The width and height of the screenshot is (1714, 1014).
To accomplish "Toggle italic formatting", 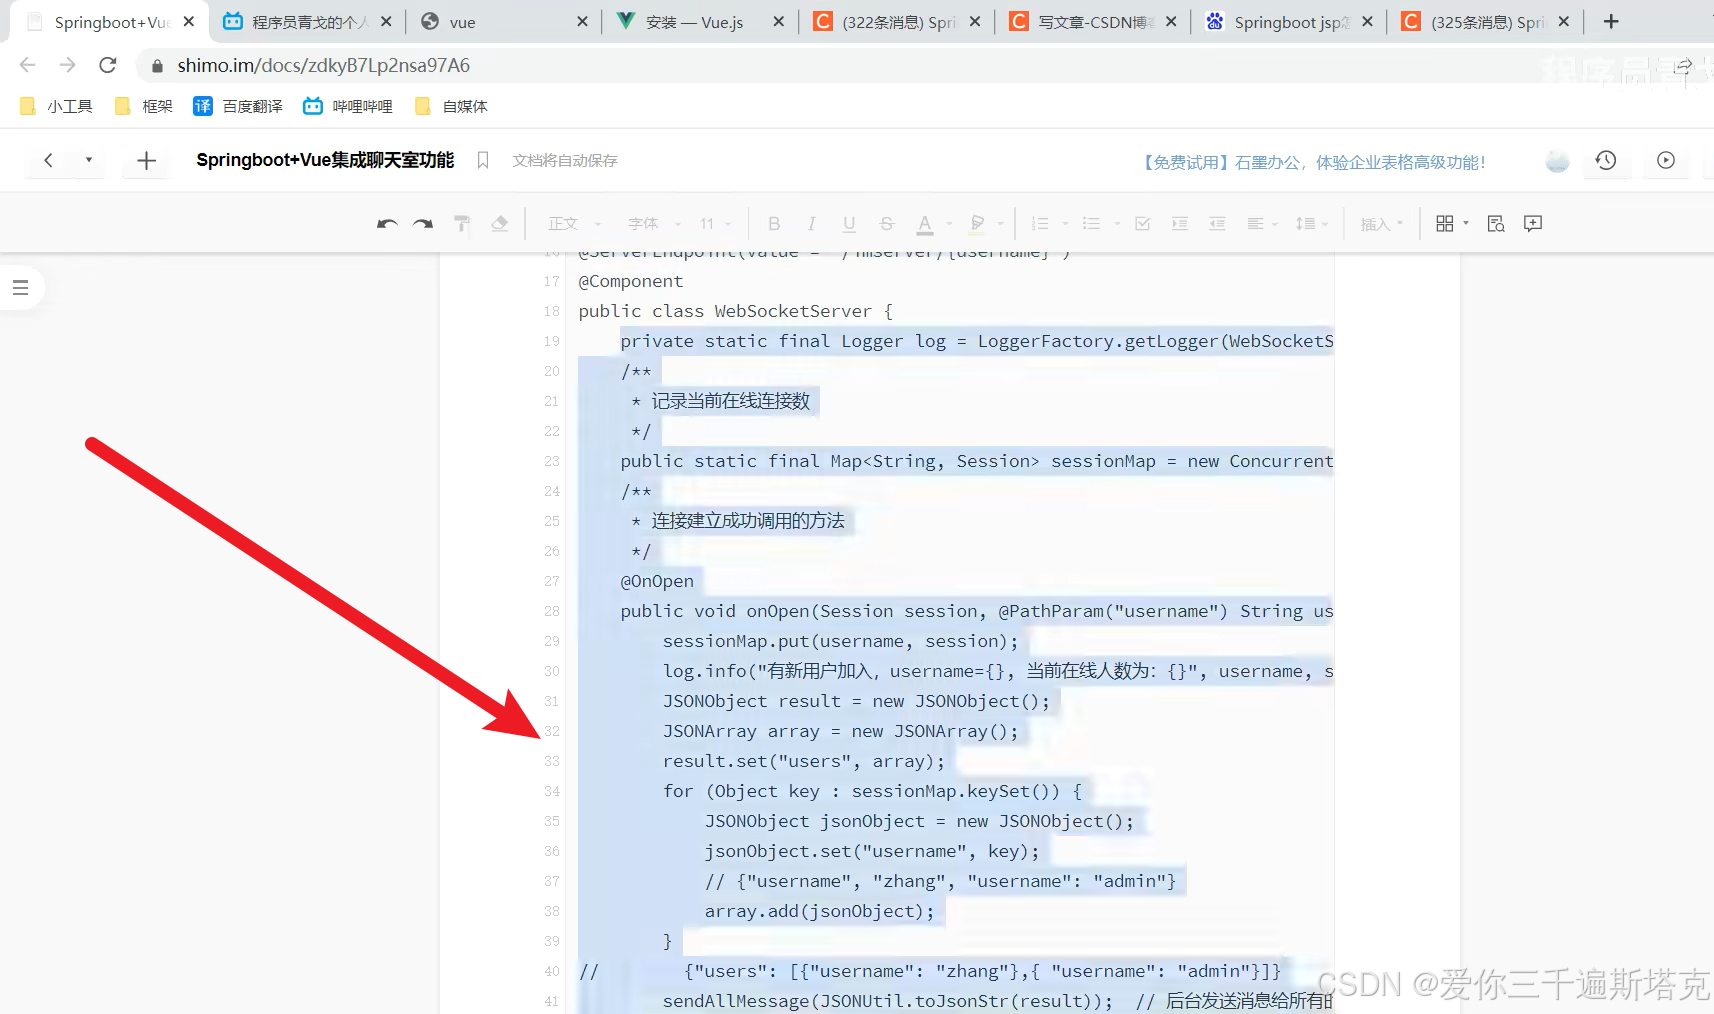I will click(812, 223).
